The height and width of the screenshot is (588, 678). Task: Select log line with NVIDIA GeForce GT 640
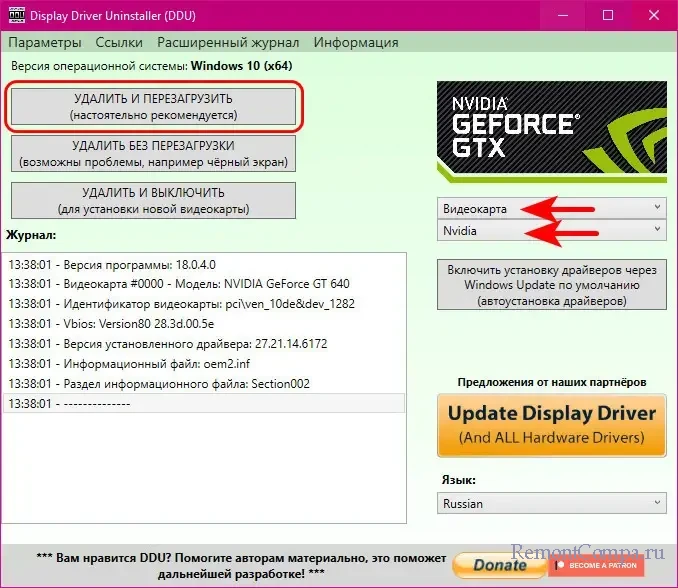pyautogui.click(x=204, y=284)
